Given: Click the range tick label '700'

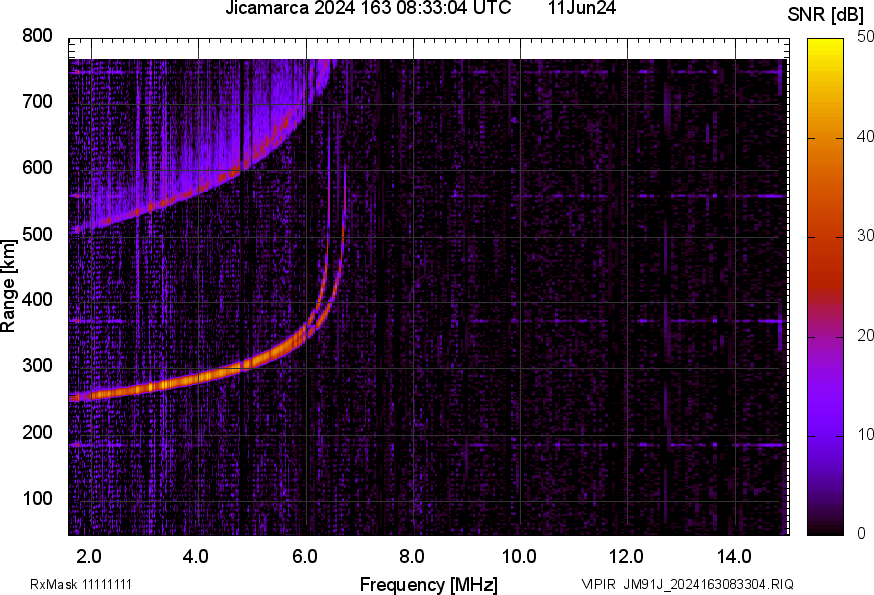Looking at the screenshot, I should click(37, 101).
